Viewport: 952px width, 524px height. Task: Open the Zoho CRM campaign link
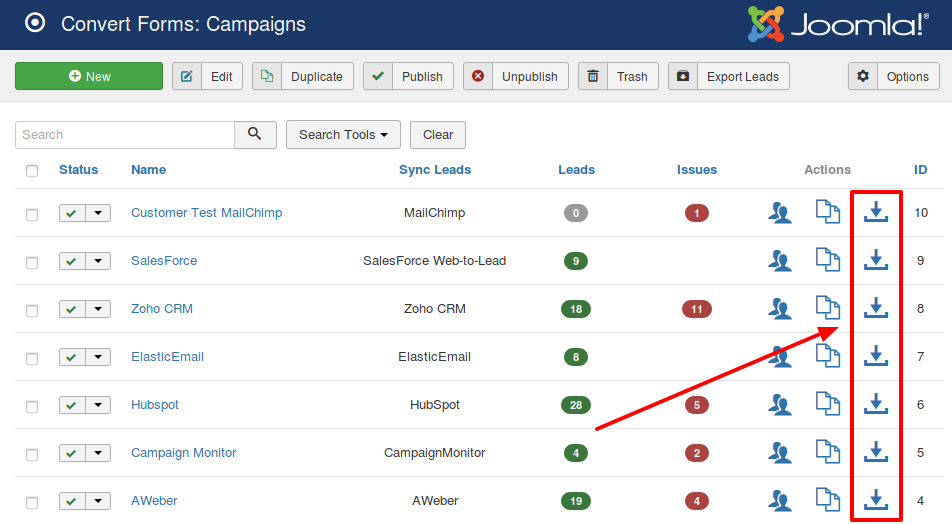pyautogui.click(x=162, y=308)
